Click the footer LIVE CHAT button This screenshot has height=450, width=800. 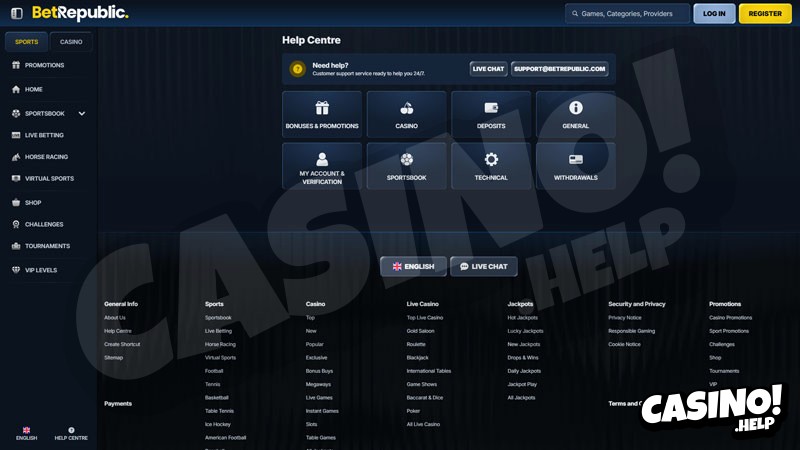tap(484, 266)
